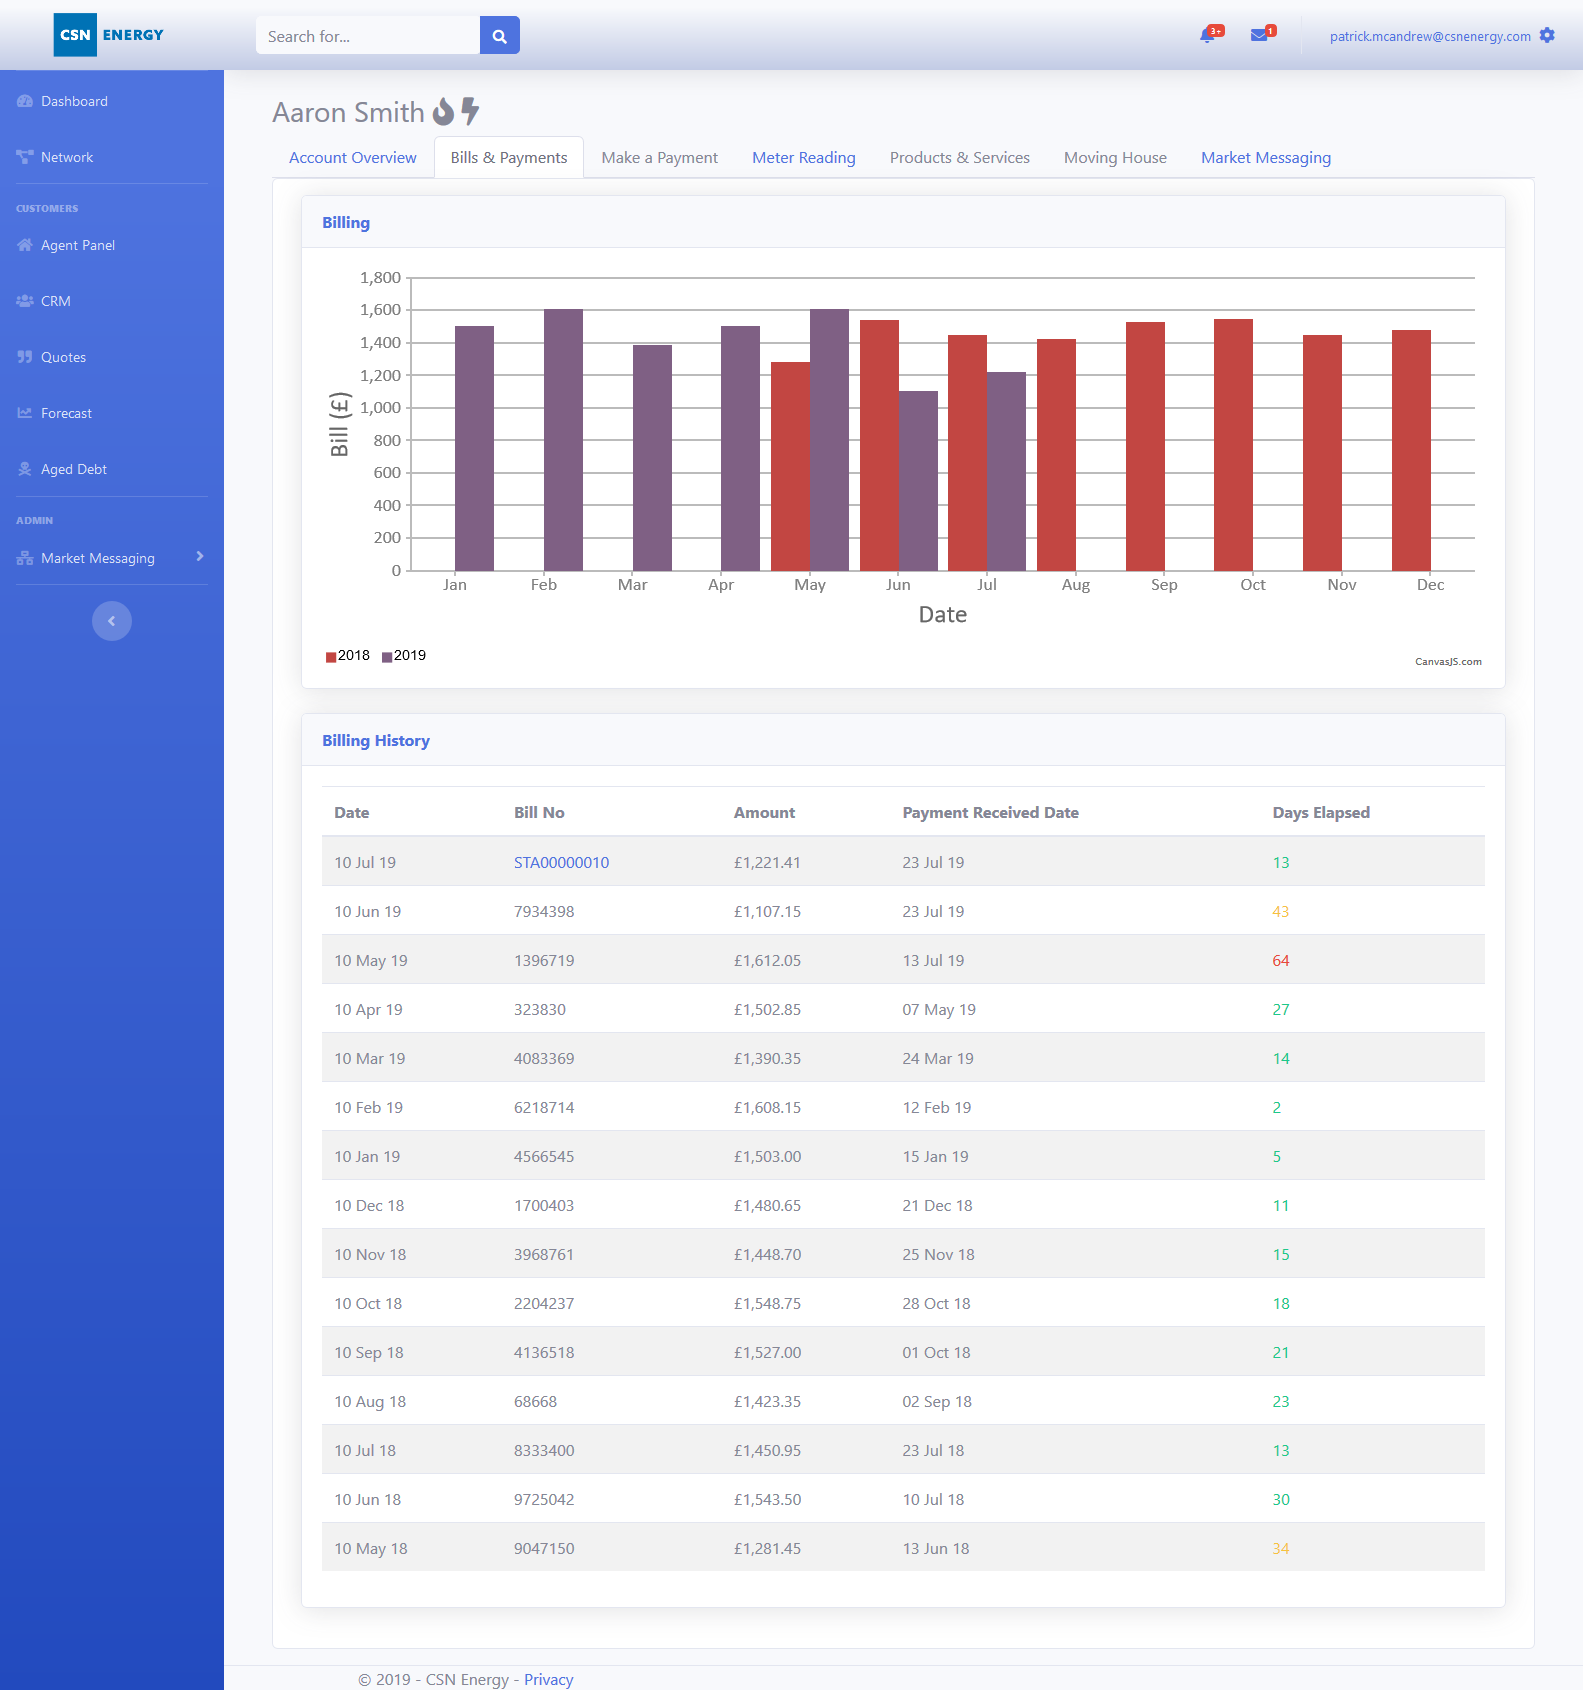The width and height of the screenshot is (1583, 1690).
Task: Toggle the 2019 legend series
Action: (404, 656)
